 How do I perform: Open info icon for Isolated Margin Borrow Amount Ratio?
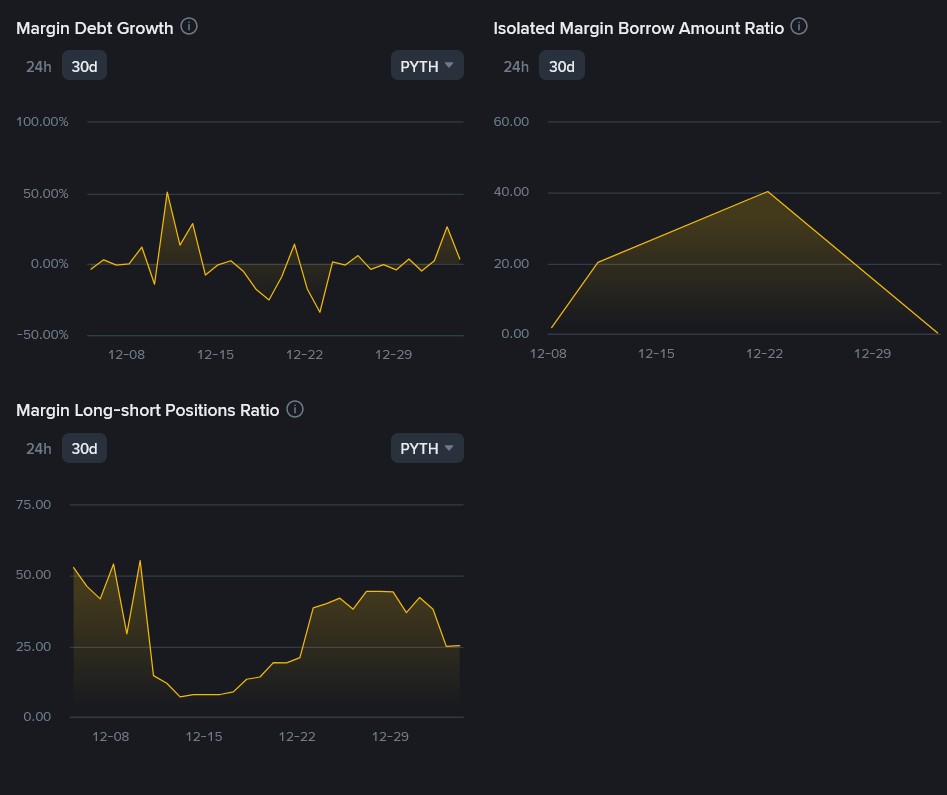click(x=799, y=27)
